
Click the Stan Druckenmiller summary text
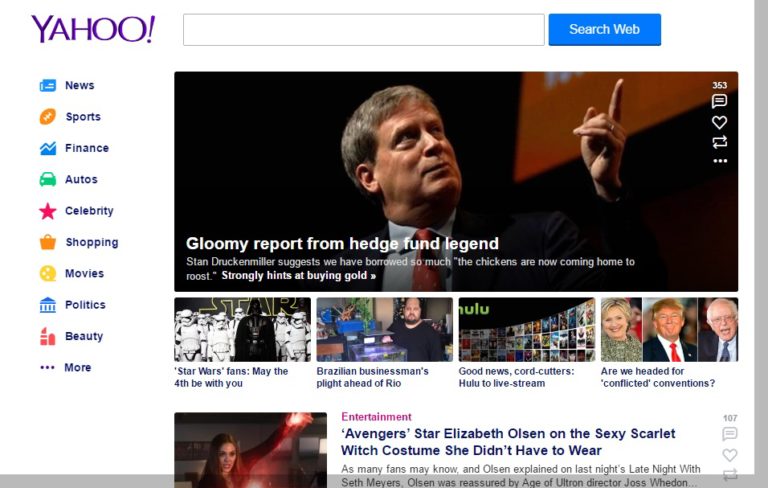tap(410, 268)
